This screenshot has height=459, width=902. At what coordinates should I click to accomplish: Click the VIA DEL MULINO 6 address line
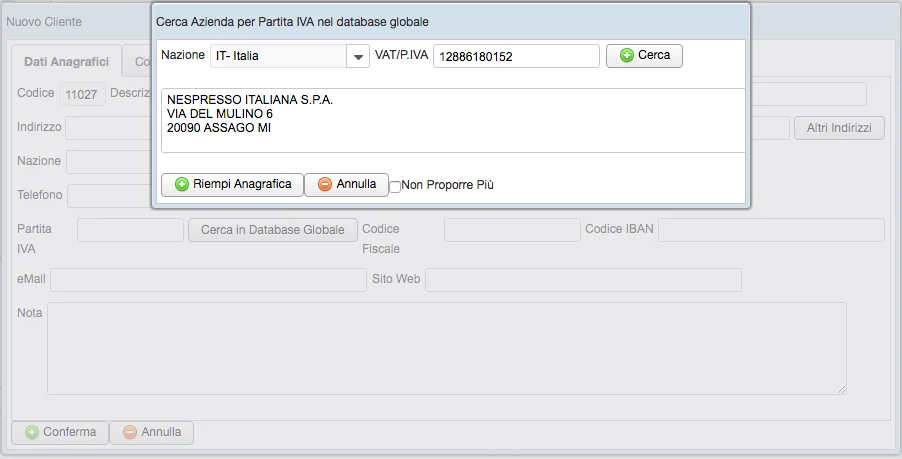pyautogui.click(x=220, y=114)
